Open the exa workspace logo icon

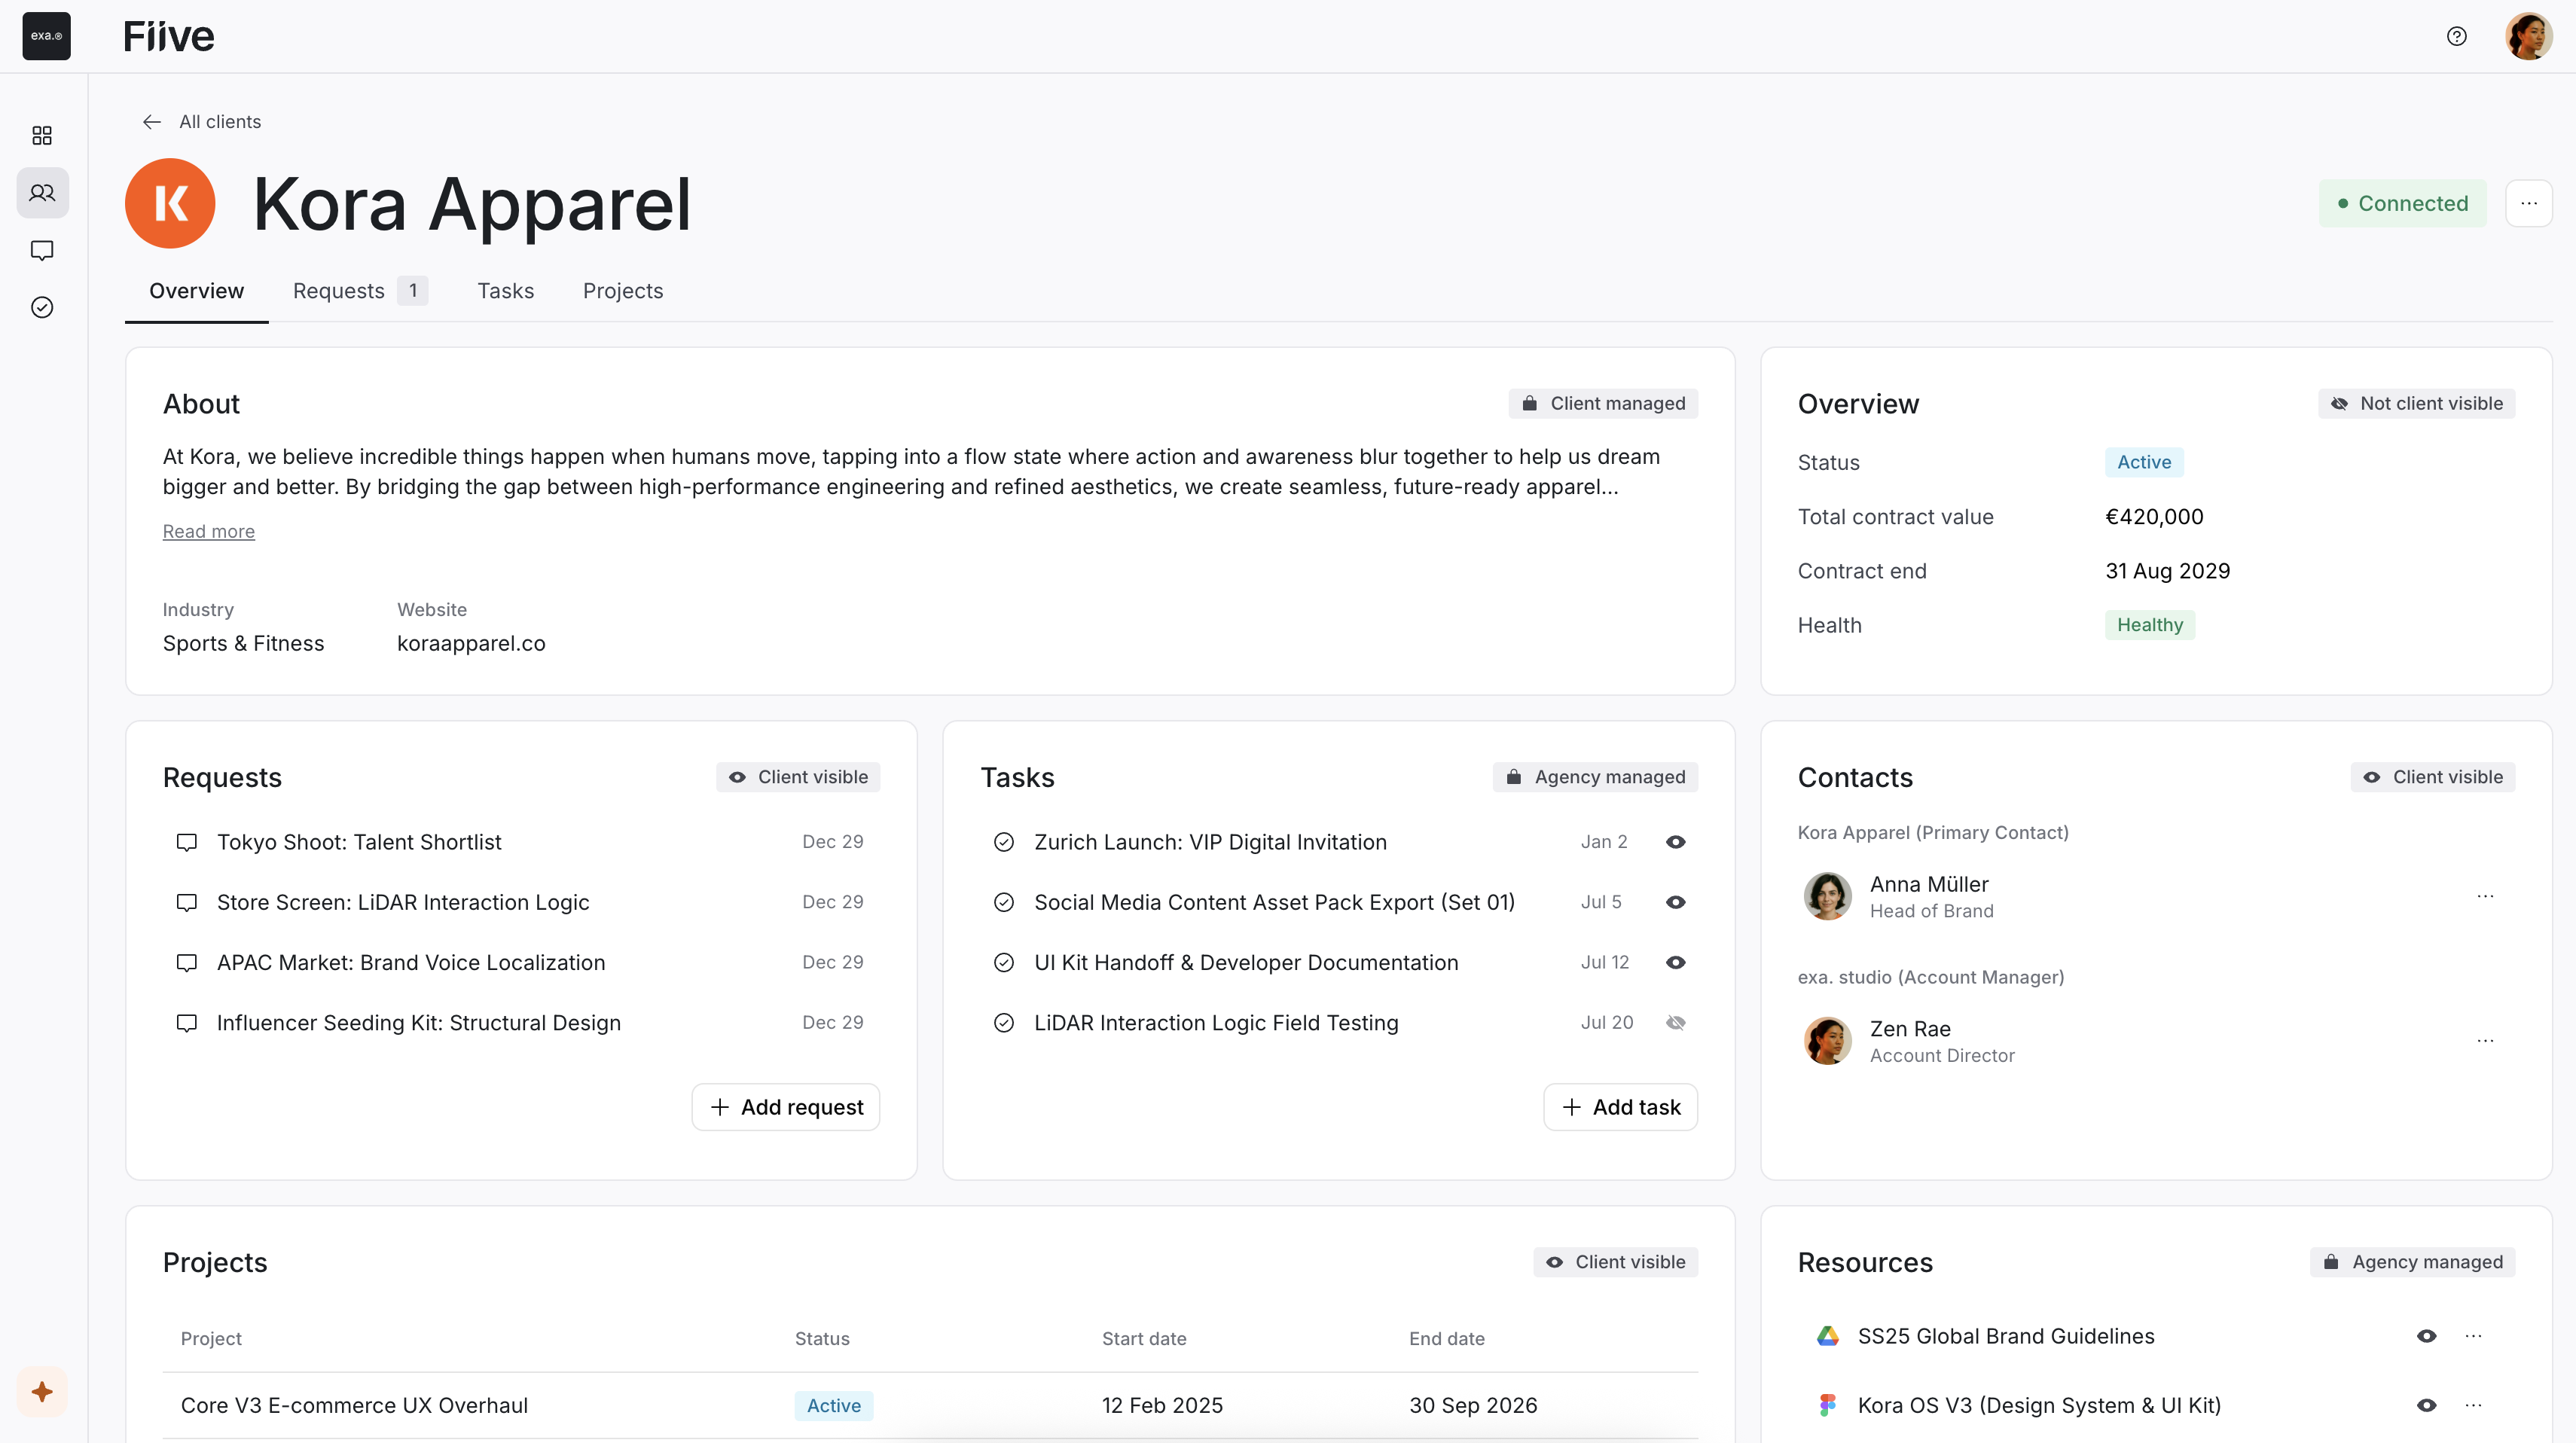pos(46,37)
